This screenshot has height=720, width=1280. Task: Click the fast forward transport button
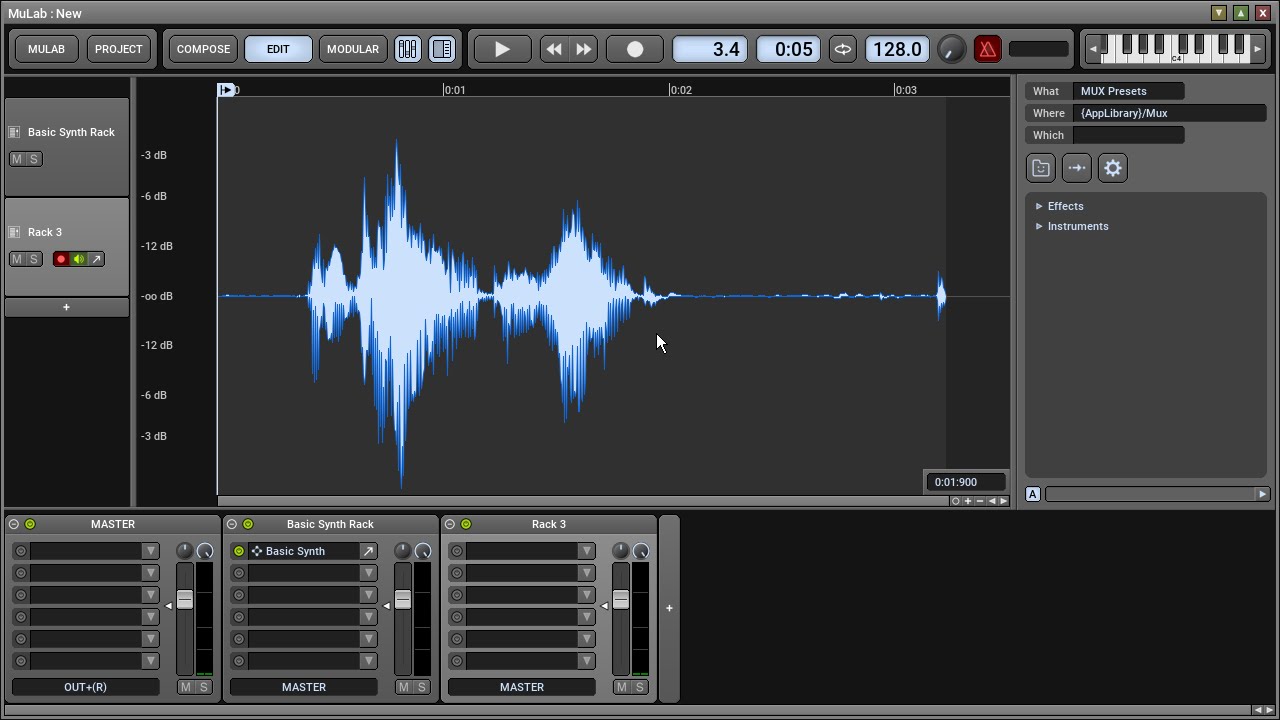tap(584, 49)
